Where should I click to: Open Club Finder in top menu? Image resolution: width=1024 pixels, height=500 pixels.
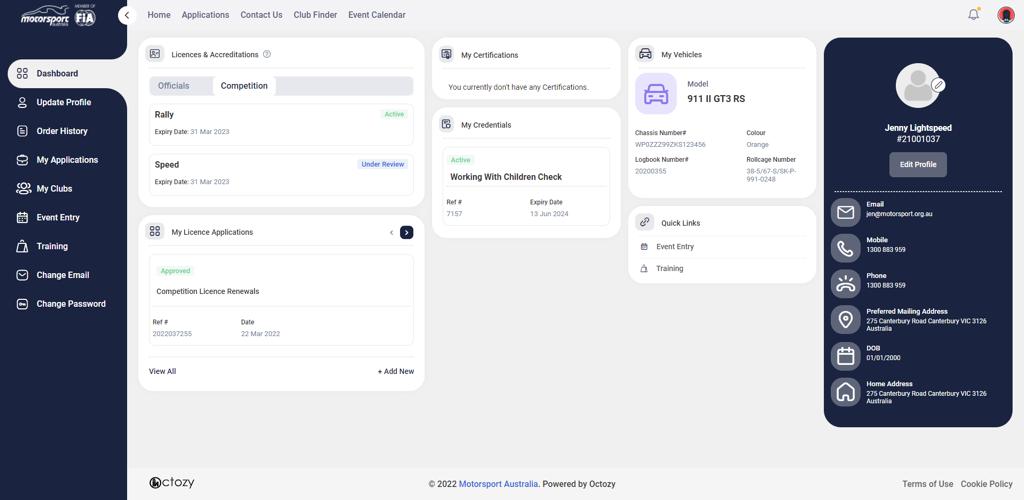(315, 15)
